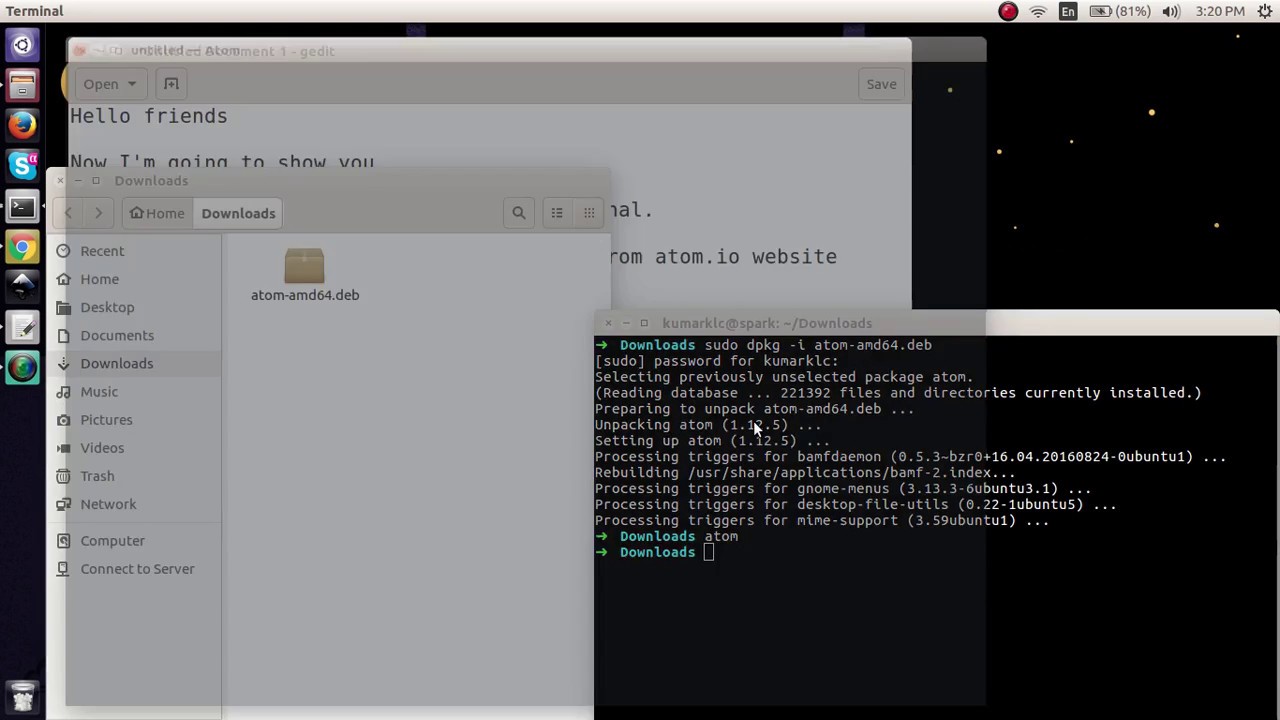The width and height of the screenshot is (1280, 720).
Task: Click terminal title 'kumarklc@spark: ~/Downloads'
Action: click(x=767, y=323)
